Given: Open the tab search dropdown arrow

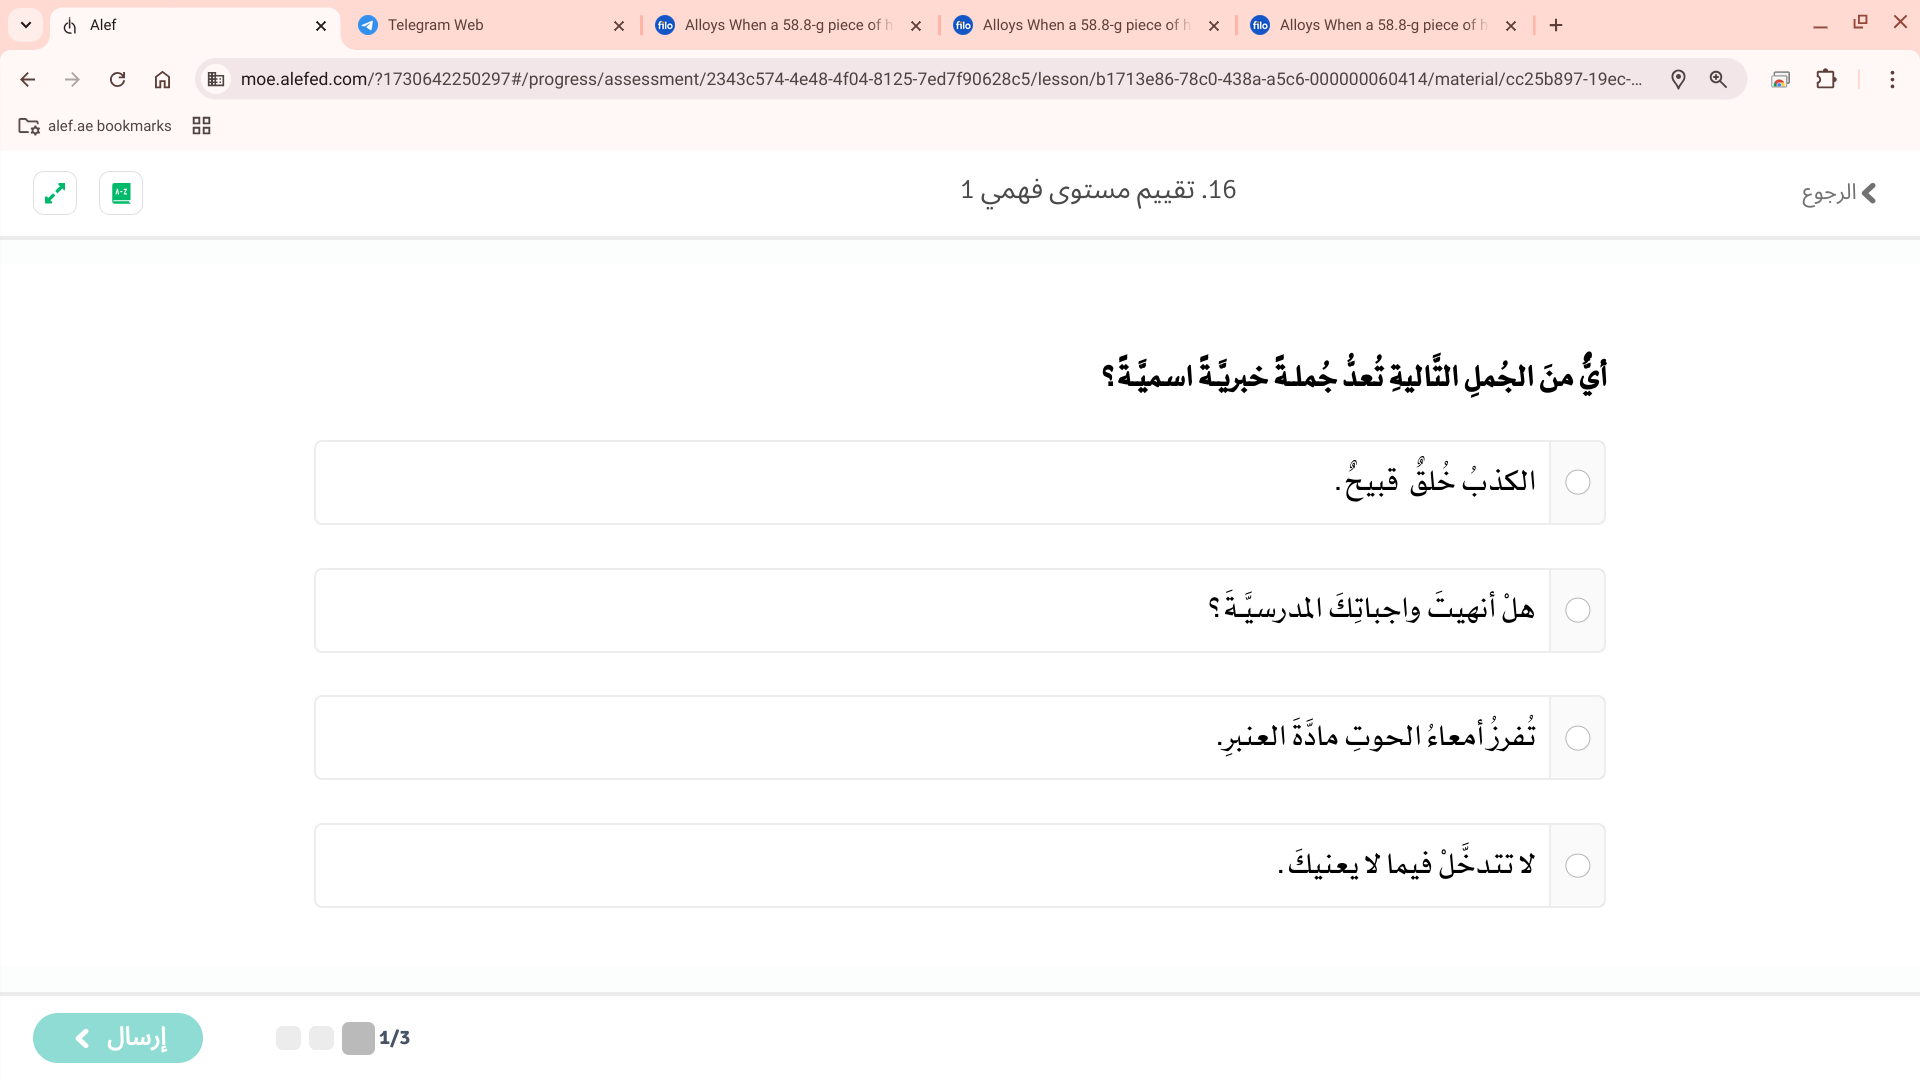Looking at the screenshot, I should [26, 25].
